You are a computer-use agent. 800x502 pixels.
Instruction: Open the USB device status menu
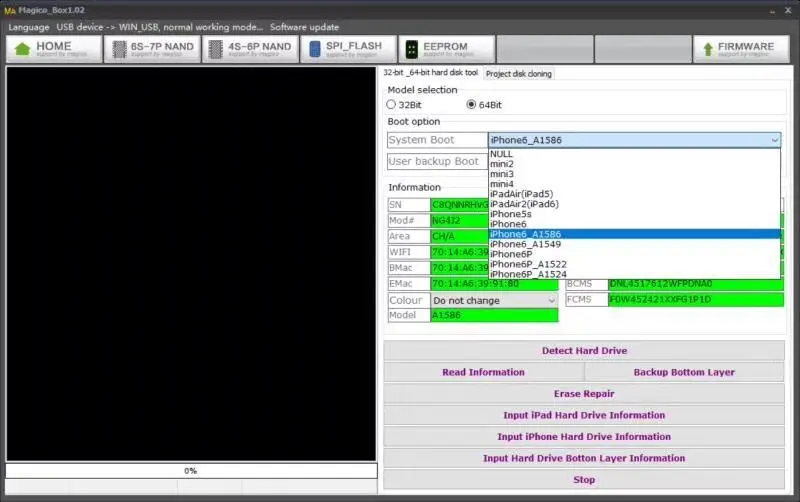(x=159, y=27)
